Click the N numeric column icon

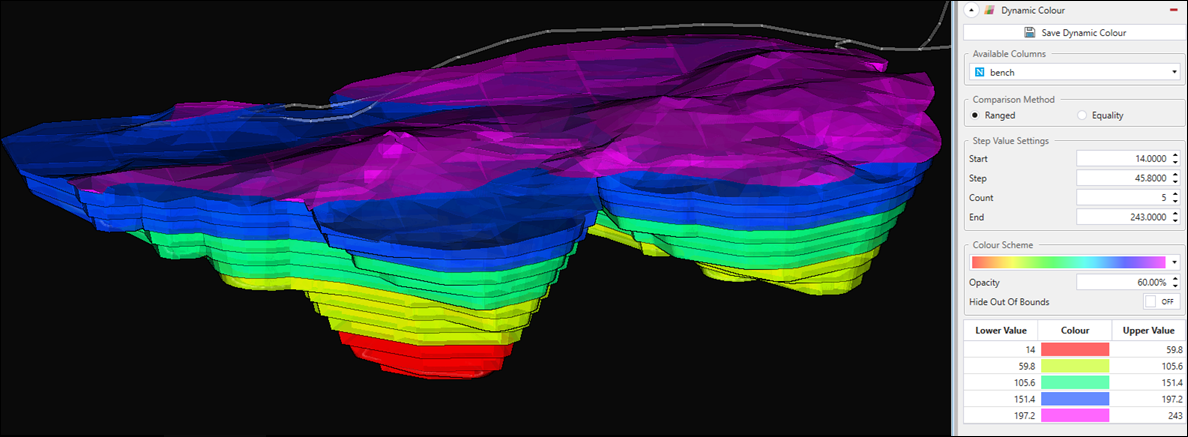tap(979, 72)
